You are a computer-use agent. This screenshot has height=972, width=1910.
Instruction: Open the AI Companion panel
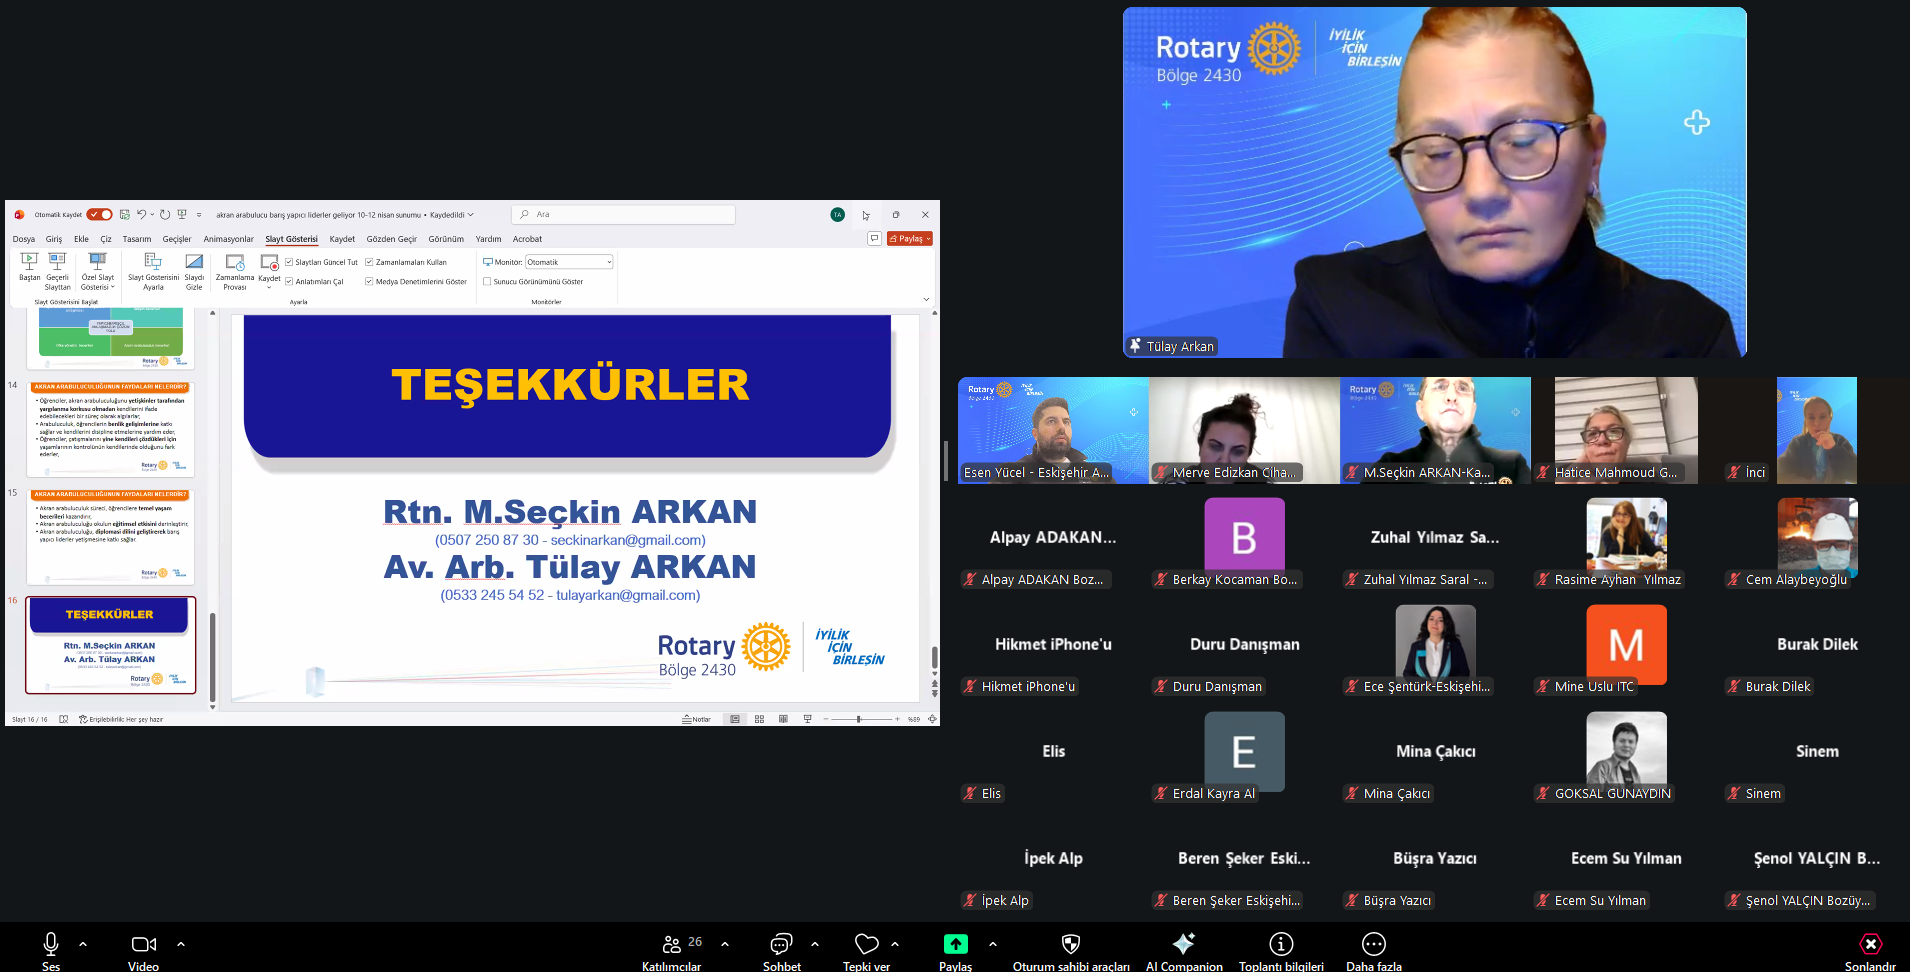(x=1183, y=944)
